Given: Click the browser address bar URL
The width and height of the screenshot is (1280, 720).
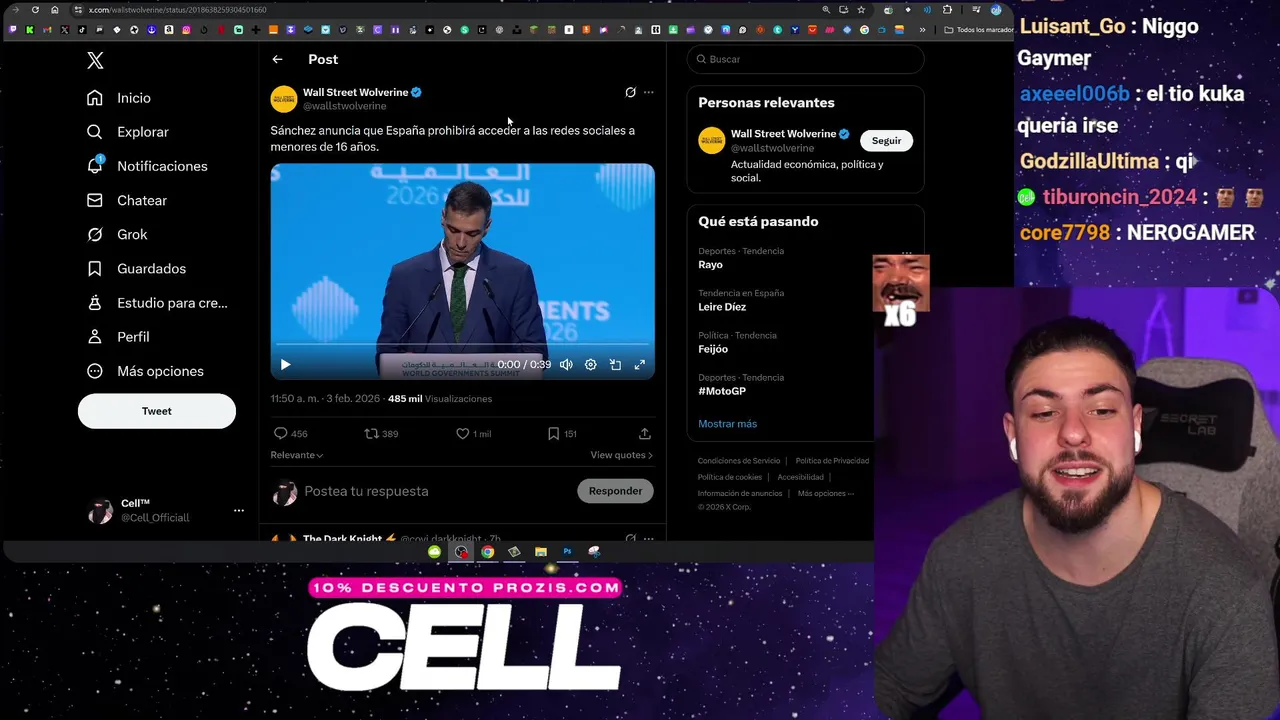Looking at the screenshot, I should (x=177, y=10).
